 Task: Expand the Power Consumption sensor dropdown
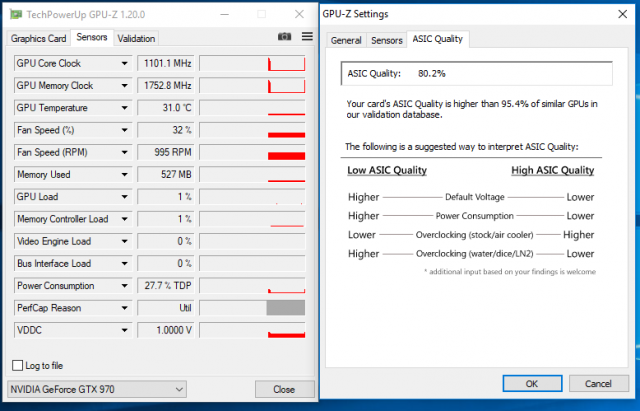124,286
